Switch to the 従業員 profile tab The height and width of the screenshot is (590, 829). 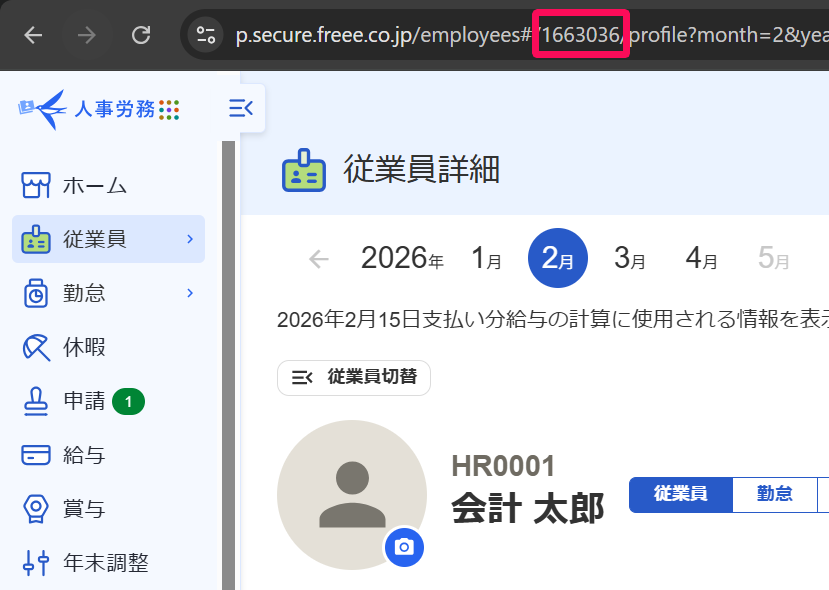680,494
